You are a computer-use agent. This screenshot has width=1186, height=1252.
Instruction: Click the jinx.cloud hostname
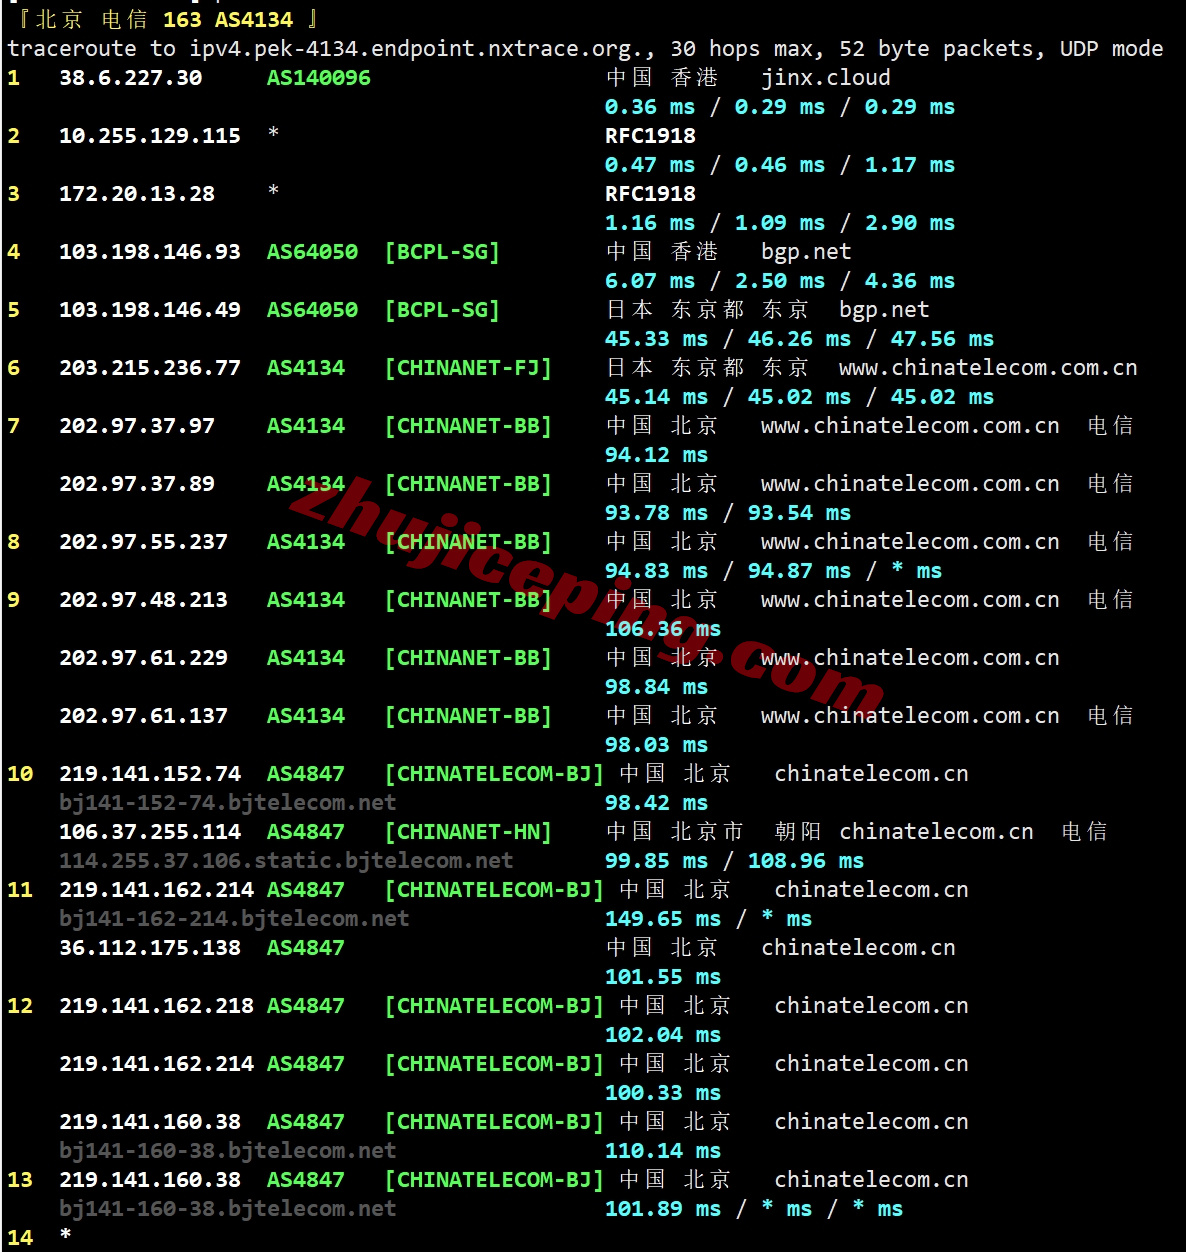coord(826,78)
